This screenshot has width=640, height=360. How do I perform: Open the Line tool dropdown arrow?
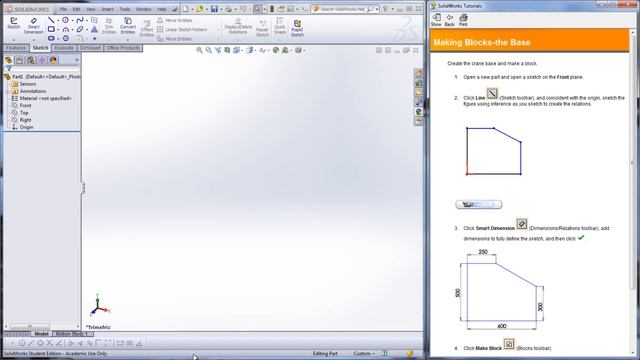coord(58,20)
